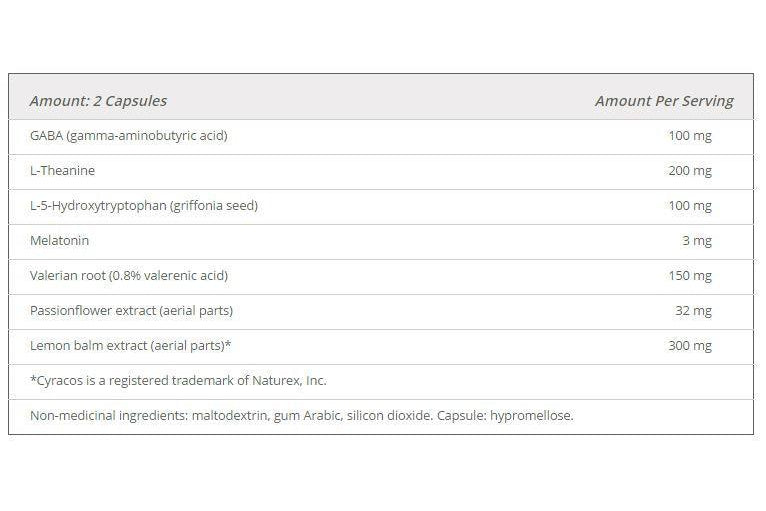Click the Lemon balm 300 mg amount
766x511 pixels.
[690, 346]
